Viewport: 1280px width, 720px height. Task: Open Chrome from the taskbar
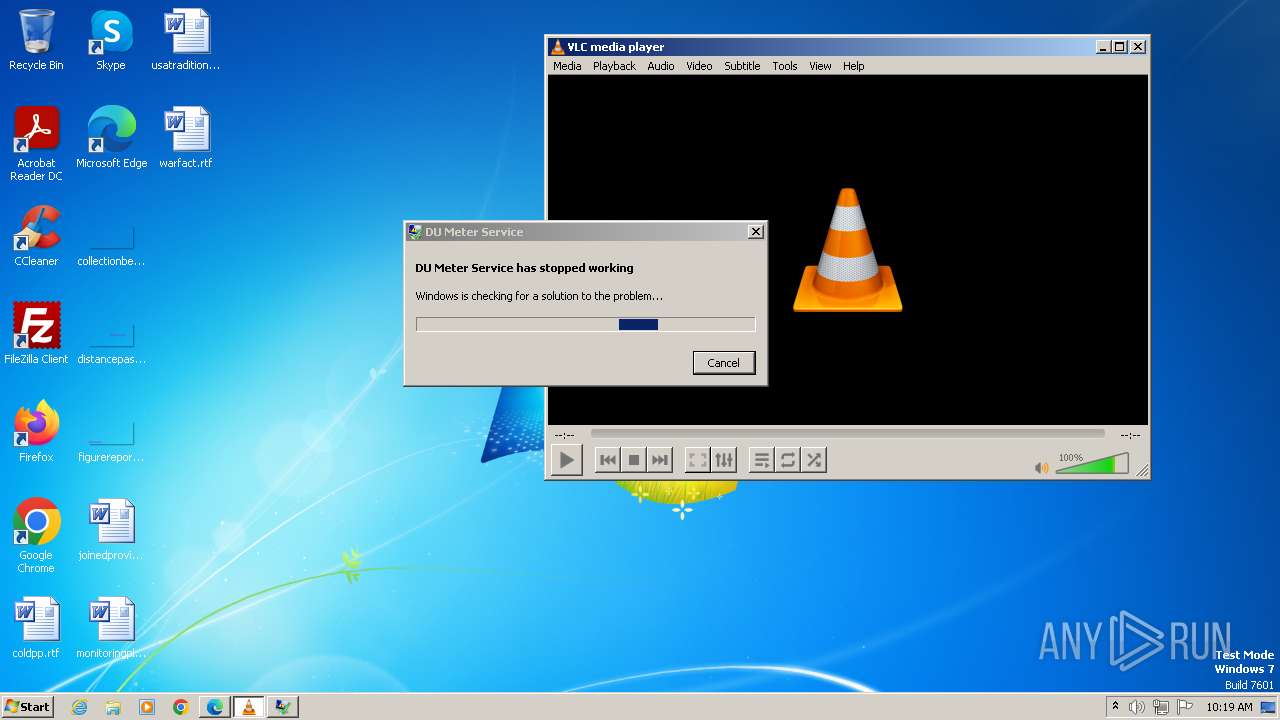click(x=181, y=707)
